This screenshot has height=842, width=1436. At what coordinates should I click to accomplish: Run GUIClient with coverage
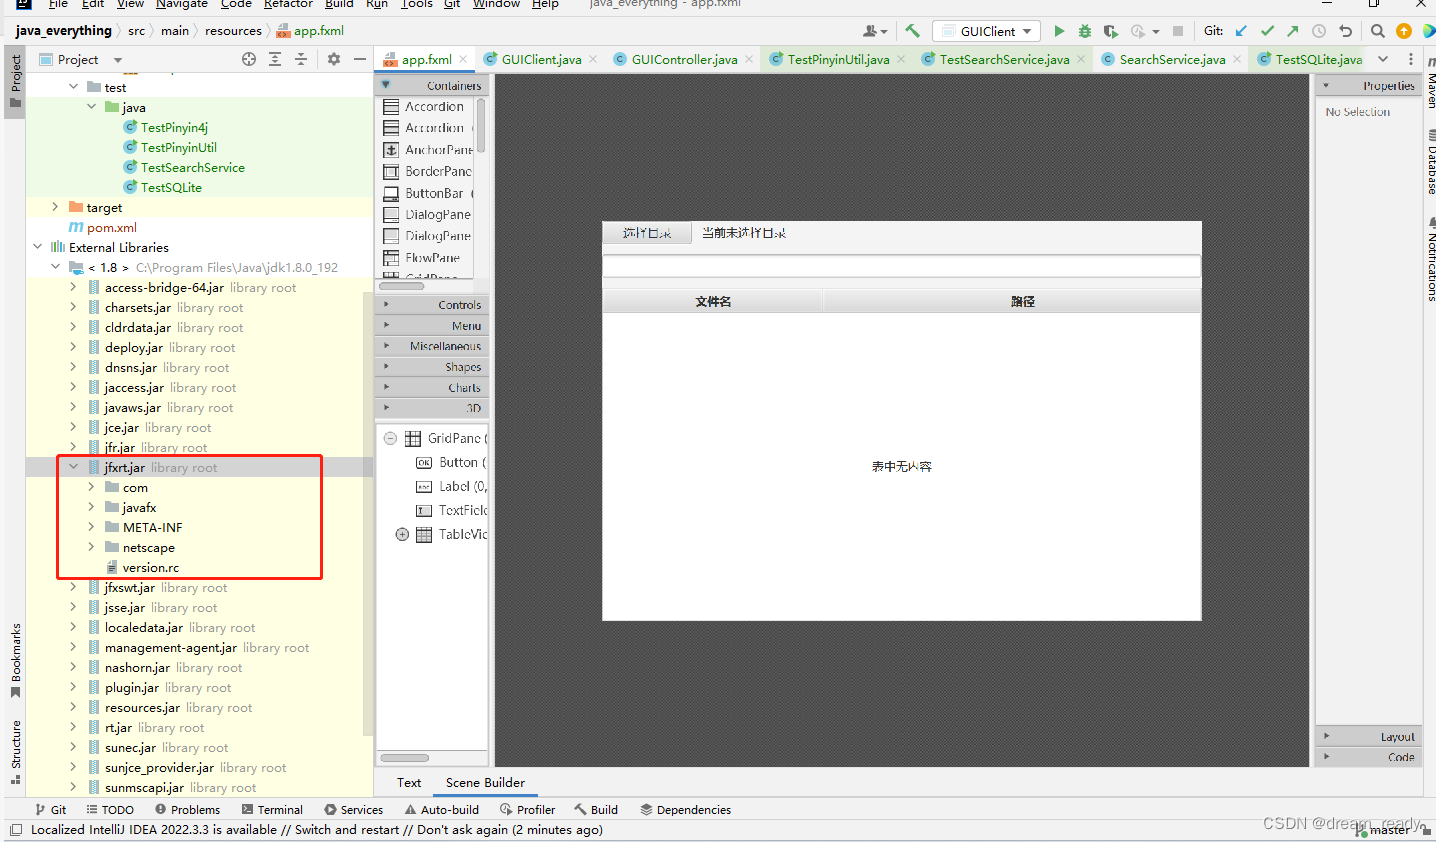coord(1110,31)
